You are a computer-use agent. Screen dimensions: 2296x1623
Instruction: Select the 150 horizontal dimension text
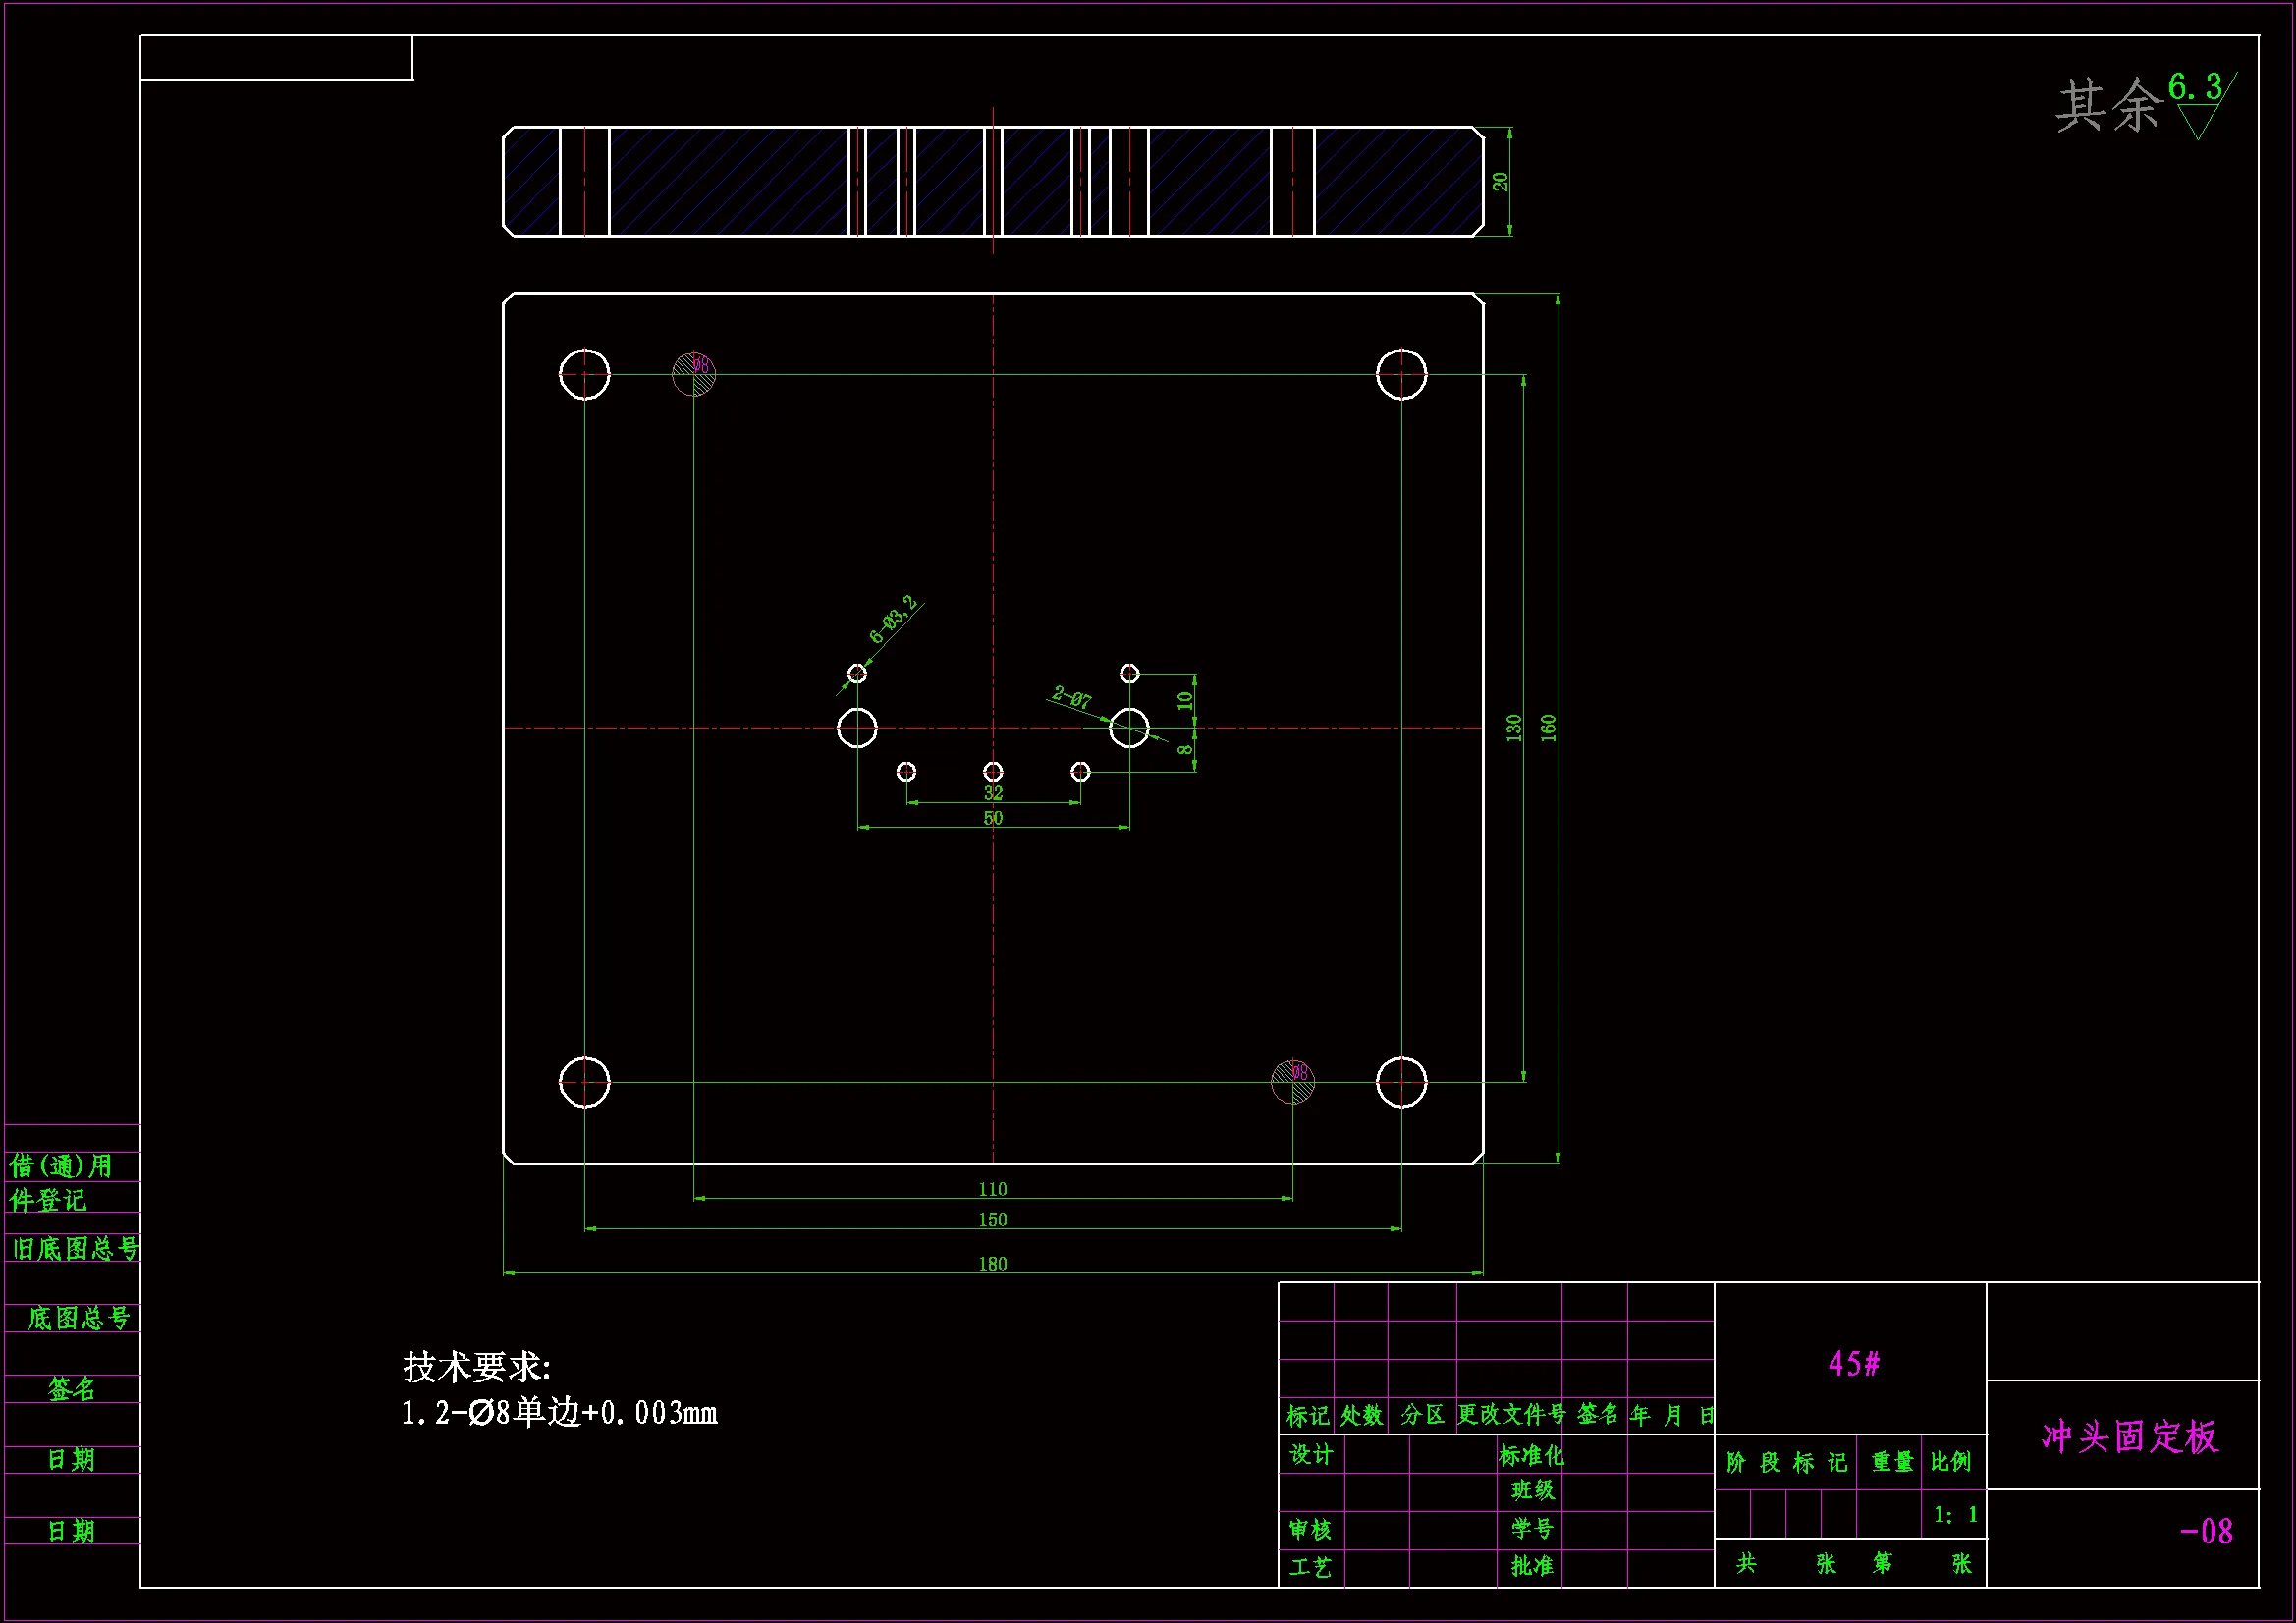(992, 1220)
